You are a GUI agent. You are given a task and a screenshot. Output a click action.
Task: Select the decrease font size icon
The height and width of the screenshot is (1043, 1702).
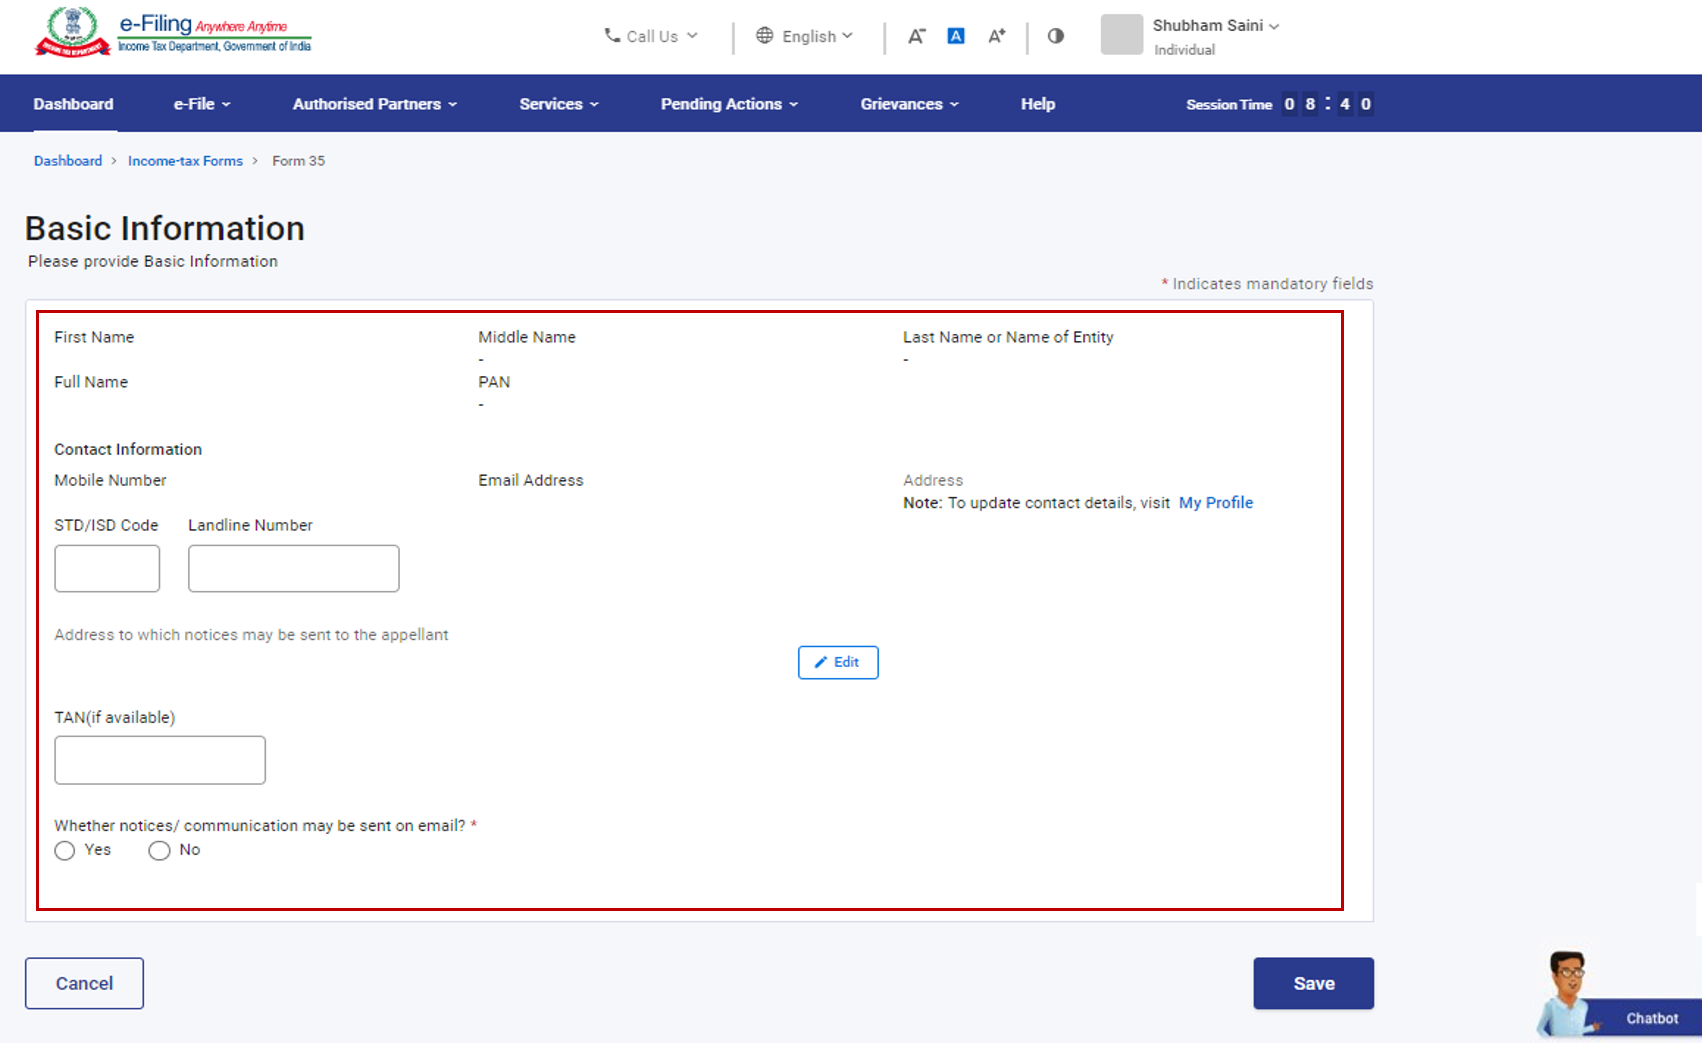(x=916, y=35)
